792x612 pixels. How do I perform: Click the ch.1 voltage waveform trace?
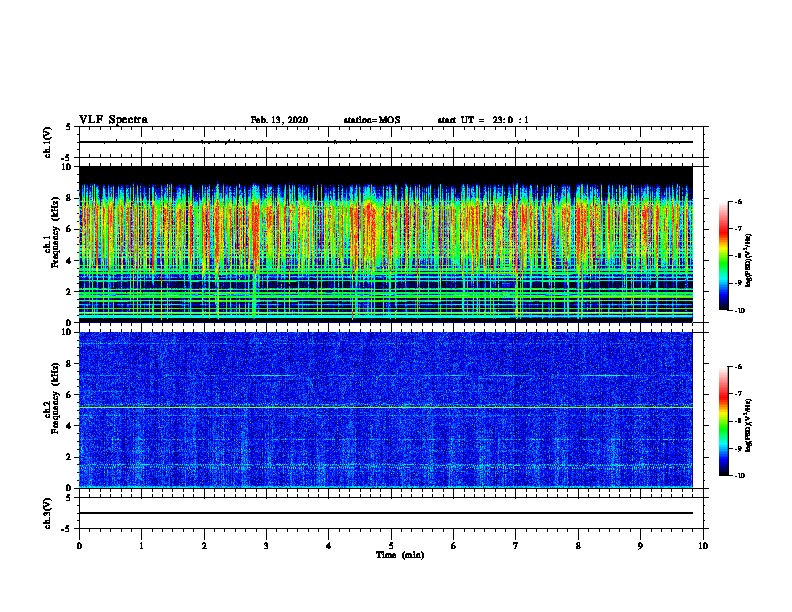386,142
